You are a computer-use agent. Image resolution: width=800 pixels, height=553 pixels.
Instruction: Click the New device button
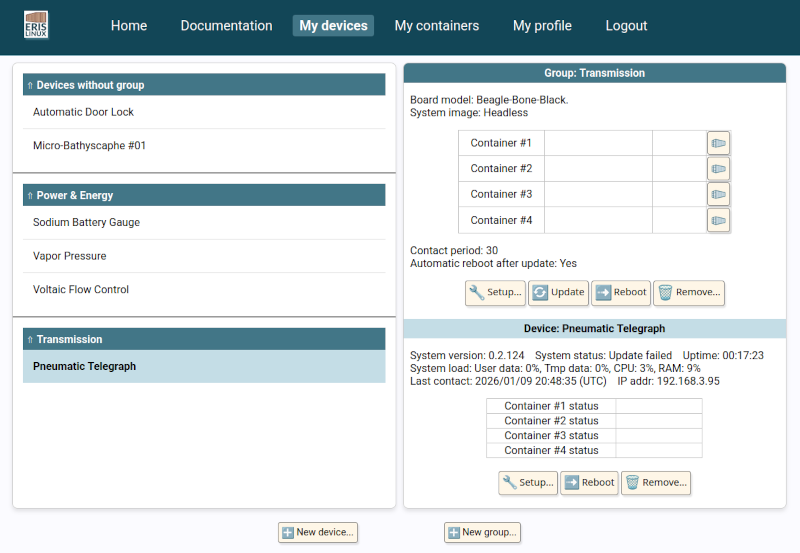click(x=317, y=532)
